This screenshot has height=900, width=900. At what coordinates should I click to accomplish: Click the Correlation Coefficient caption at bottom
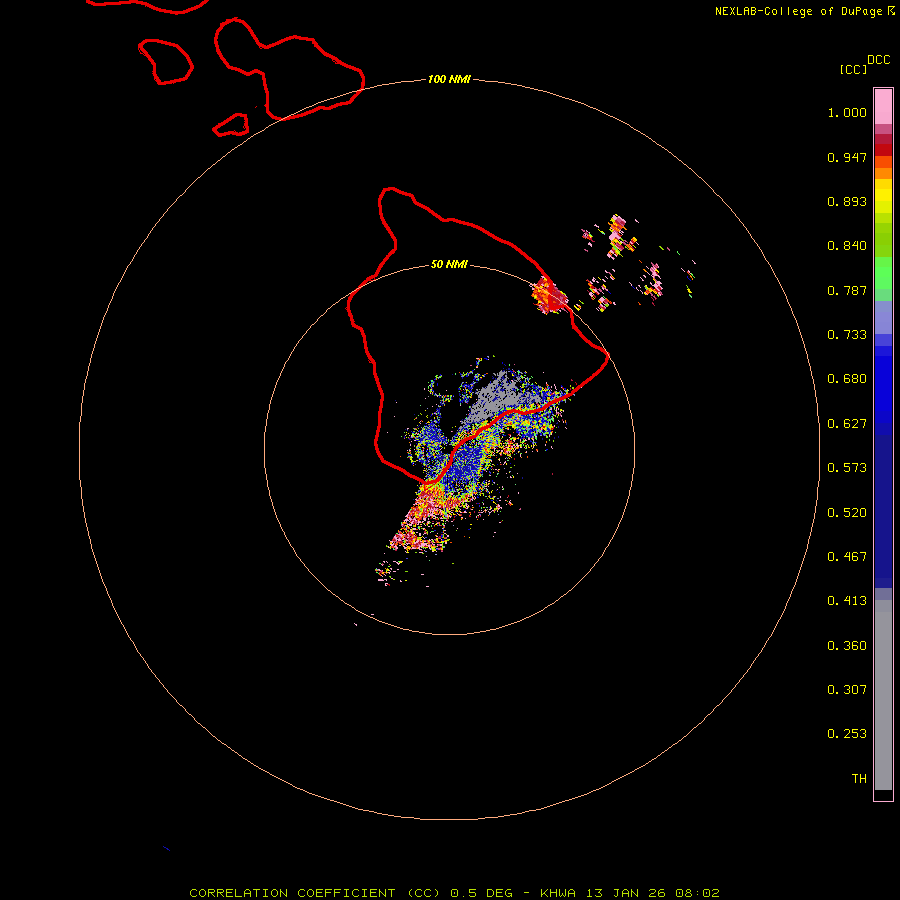pos(454,893)
